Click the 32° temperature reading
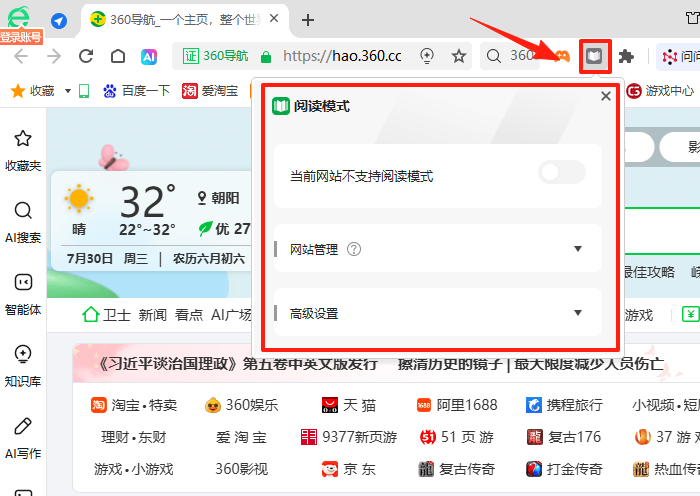This screenshot has width=700, height=496. pyautogui.click(x=148, y=201)
